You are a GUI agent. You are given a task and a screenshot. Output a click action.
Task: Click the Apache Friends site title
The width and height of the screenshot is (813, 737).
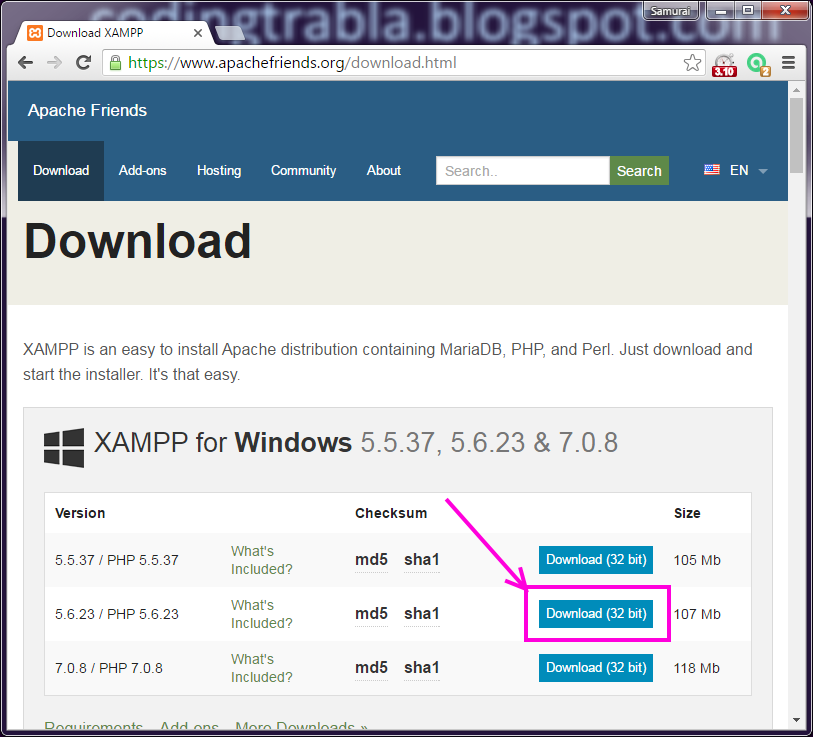pyautogui.click(x=87, y=110)
